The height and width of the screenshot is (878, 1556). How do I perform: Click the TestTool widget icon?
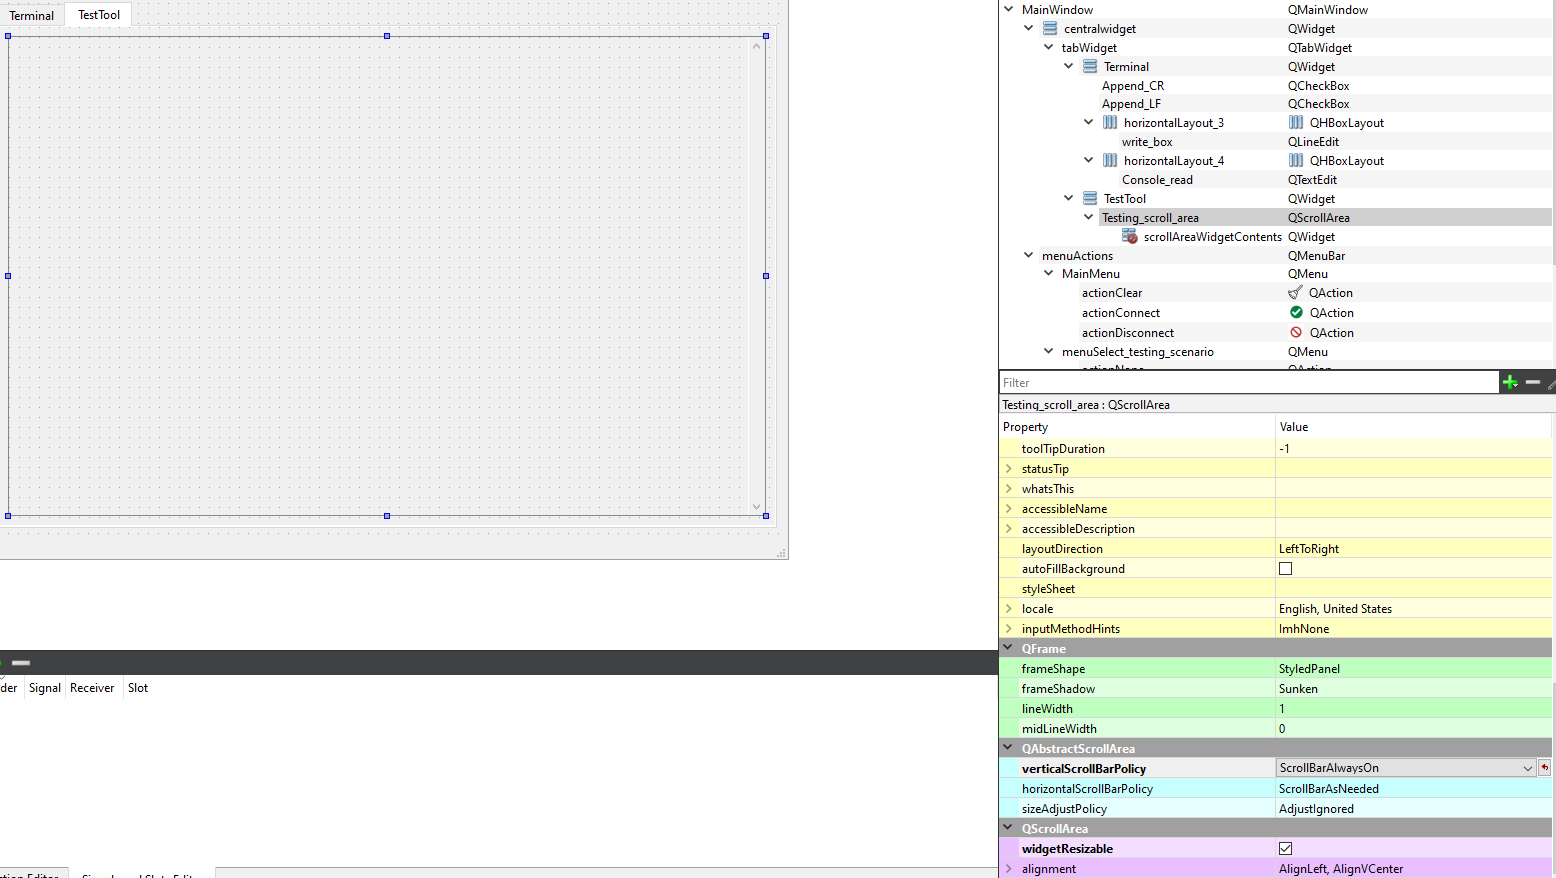[1090, 199]
